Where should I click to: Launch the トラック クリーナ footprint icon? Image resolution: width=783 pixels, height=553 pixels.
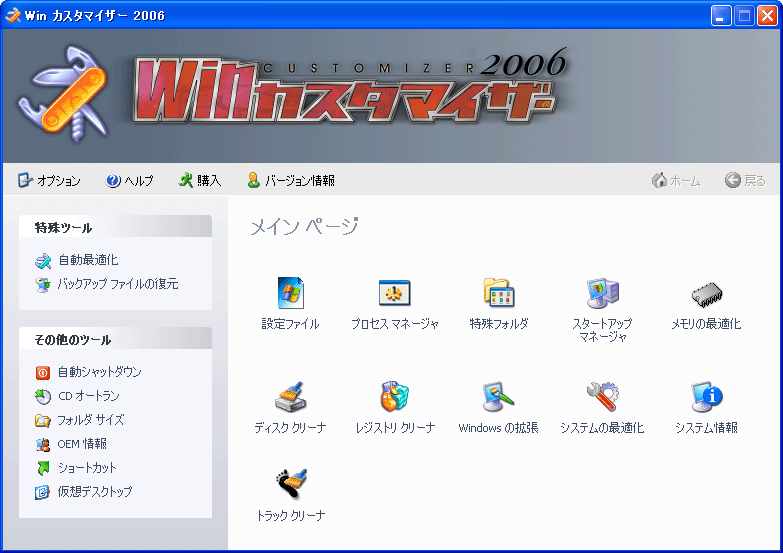pos(291,484)
